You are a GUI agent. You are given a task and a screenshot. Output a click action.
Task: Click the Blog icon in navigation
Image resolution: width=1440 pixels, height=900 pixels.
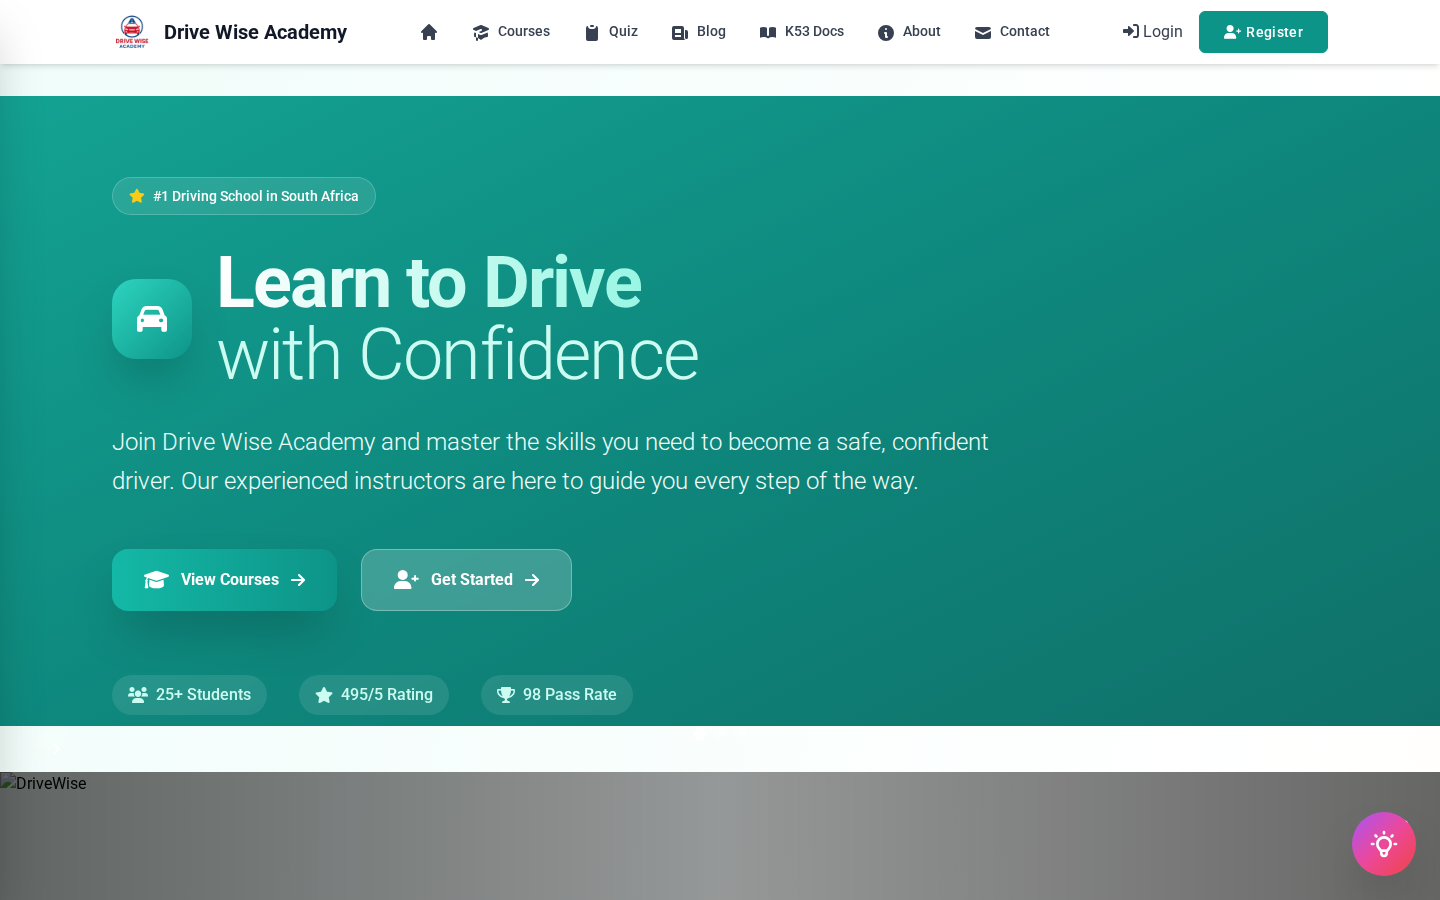point(679,32)
